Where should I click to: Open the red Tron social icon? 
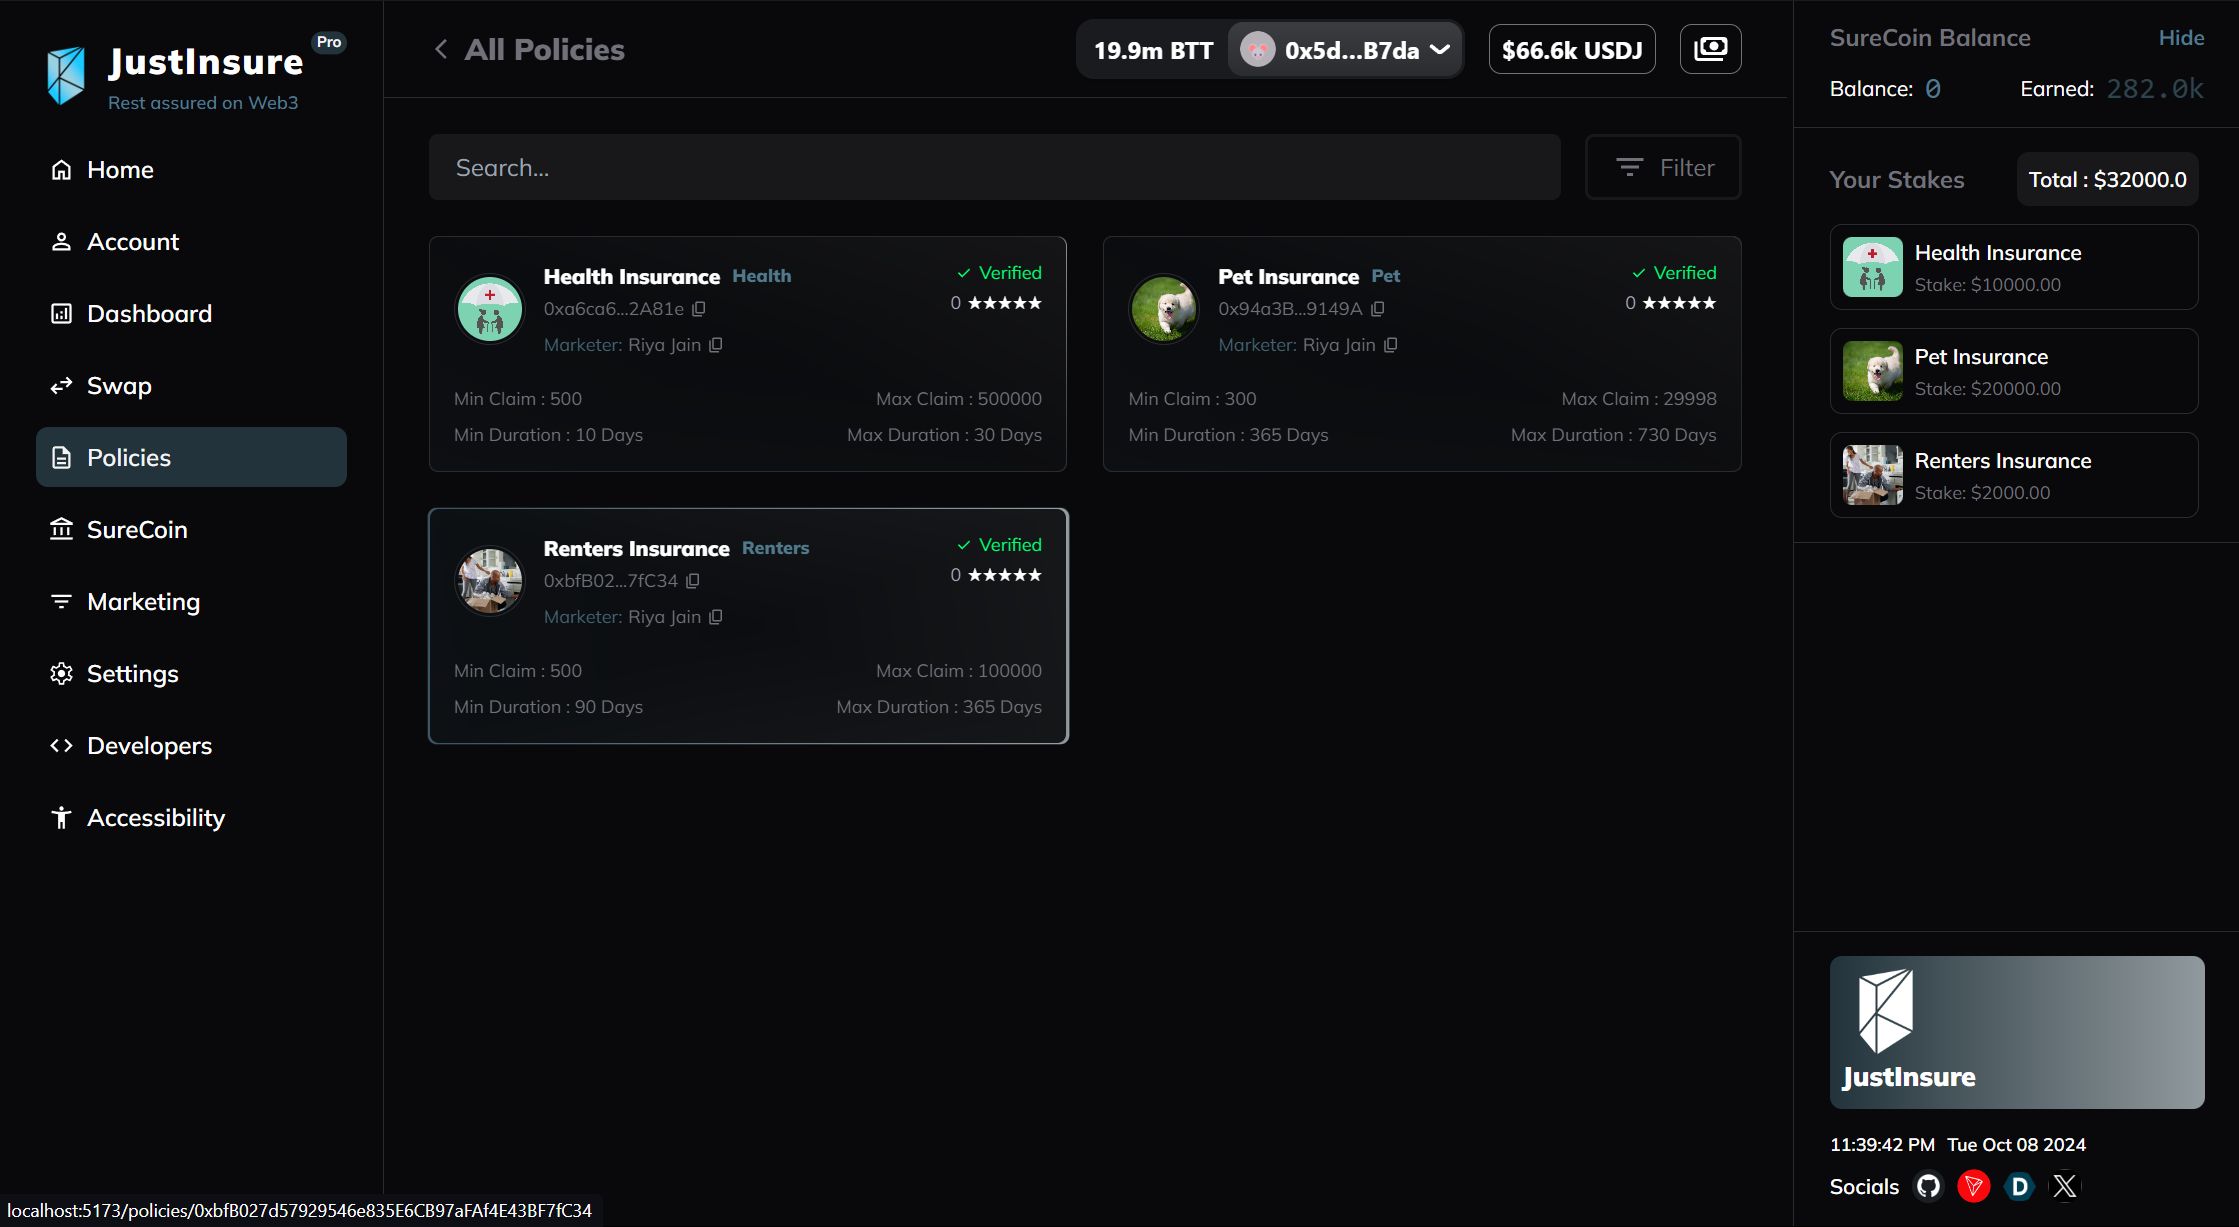tap(1973, 1186)
